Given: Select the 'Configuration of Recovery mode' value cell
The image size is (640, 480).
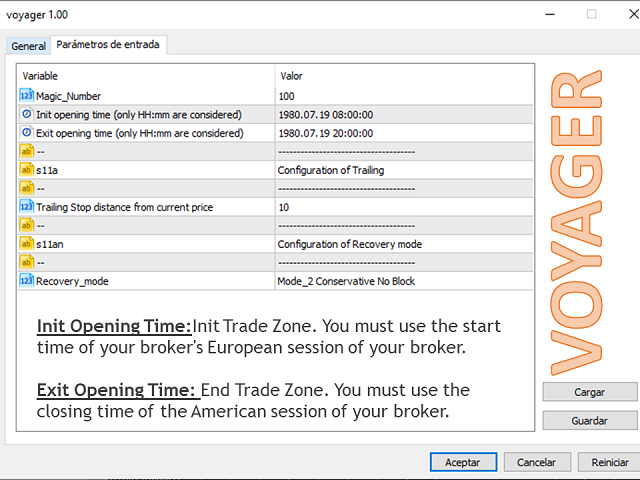Looking at the screenshot, I should point(404,244).
